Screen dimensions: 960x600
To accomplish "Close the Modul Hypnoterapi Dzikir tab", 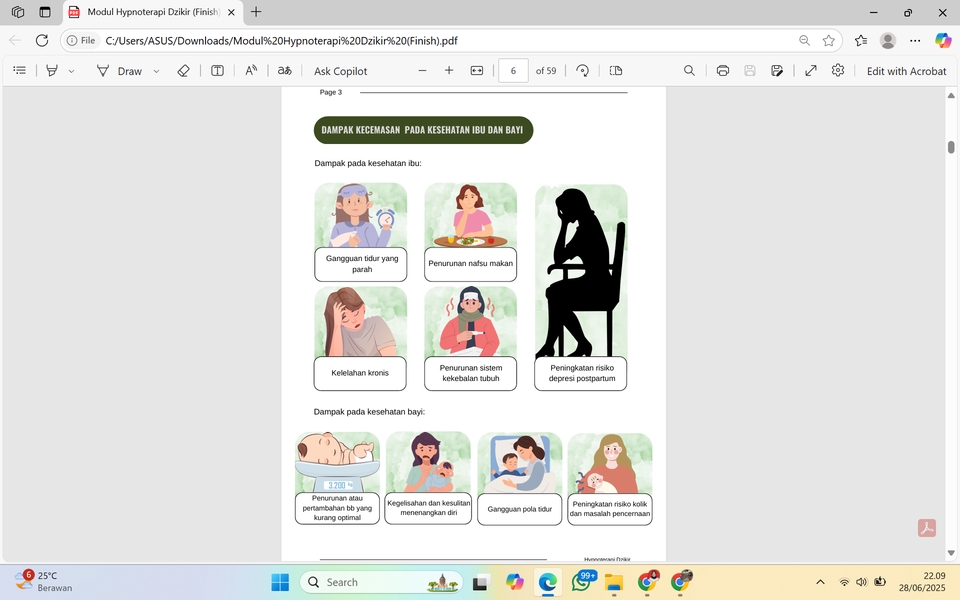I will [x=231, y=12].
